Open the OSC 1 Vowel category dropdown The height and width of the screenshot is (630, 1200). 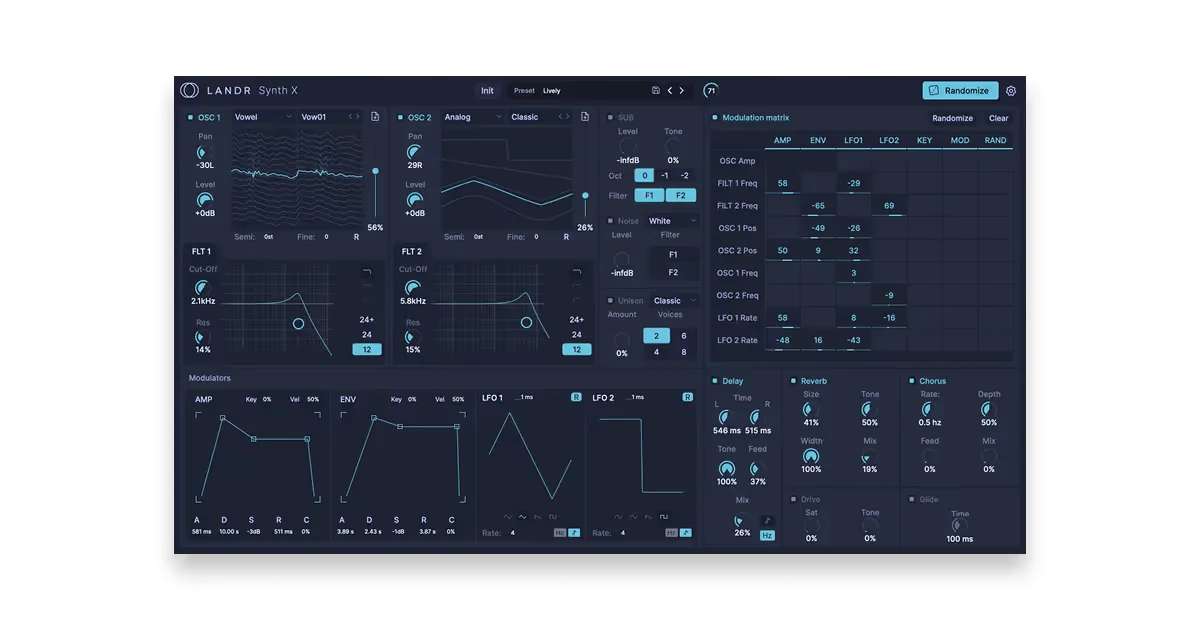(263, 117)
